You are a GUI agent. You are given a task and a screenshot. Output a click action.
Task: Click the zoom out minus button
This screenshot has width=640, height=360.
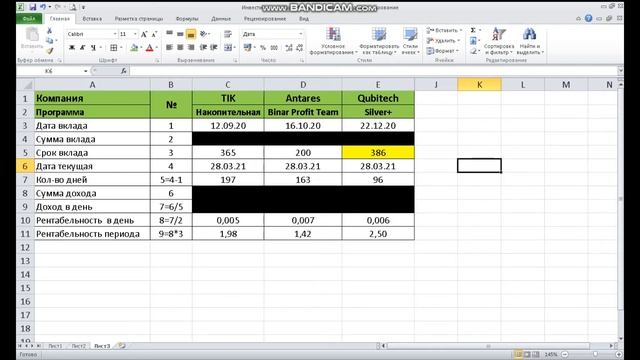(565, 354)
